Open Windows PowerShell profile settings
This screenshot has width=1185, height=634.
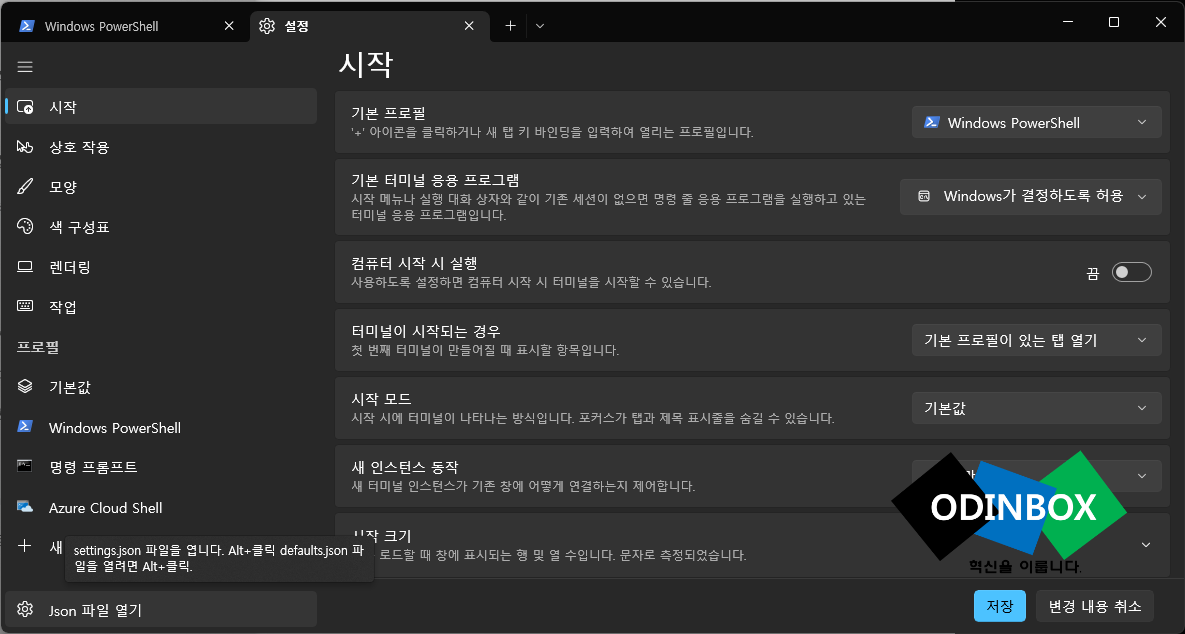pos(161,427)
